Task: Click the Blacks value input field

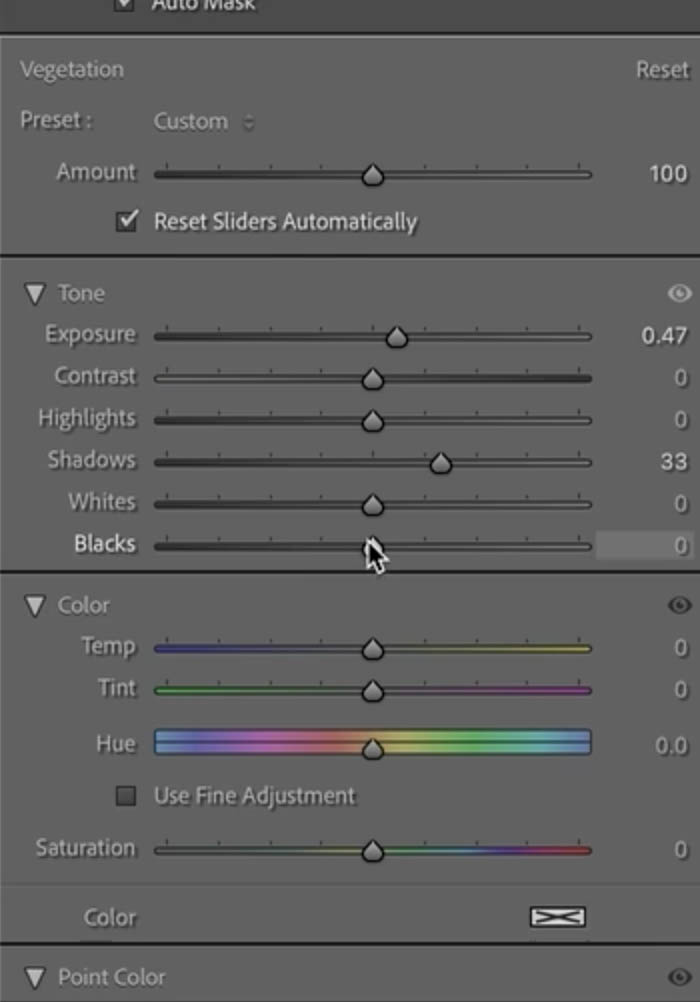Action: [x=644, y=545]
